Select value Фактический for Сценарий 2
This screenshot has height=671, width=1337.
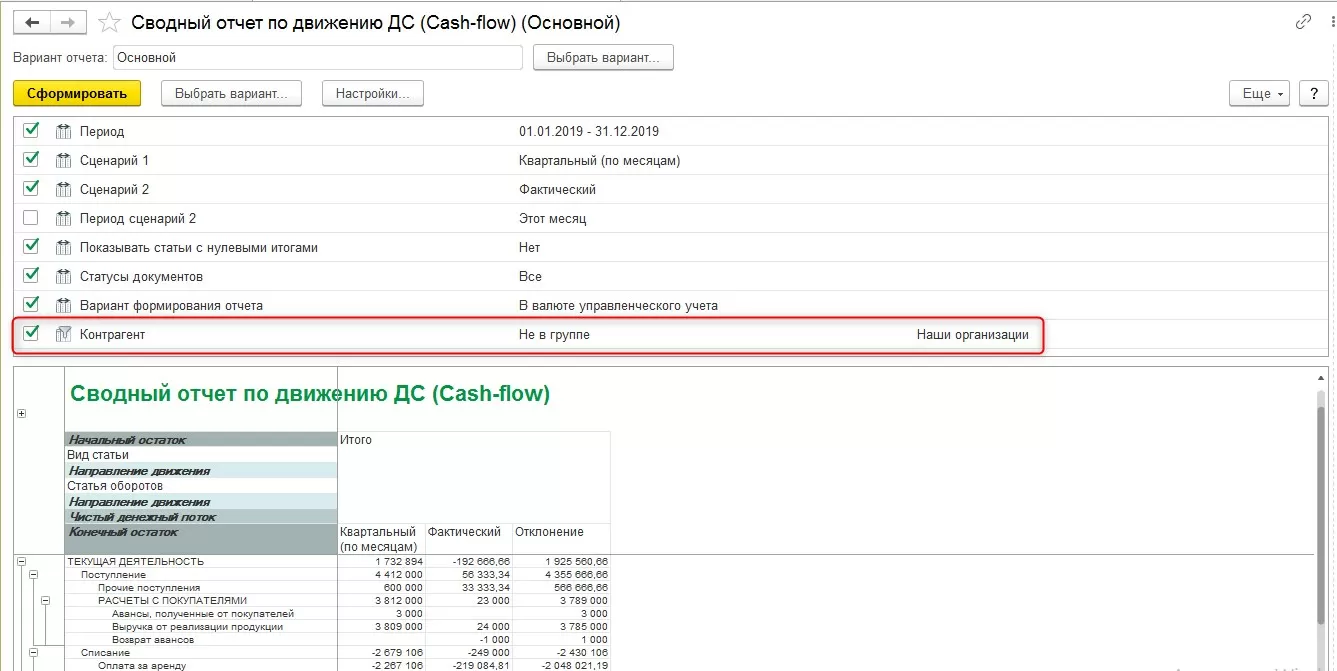coord(557,189)
